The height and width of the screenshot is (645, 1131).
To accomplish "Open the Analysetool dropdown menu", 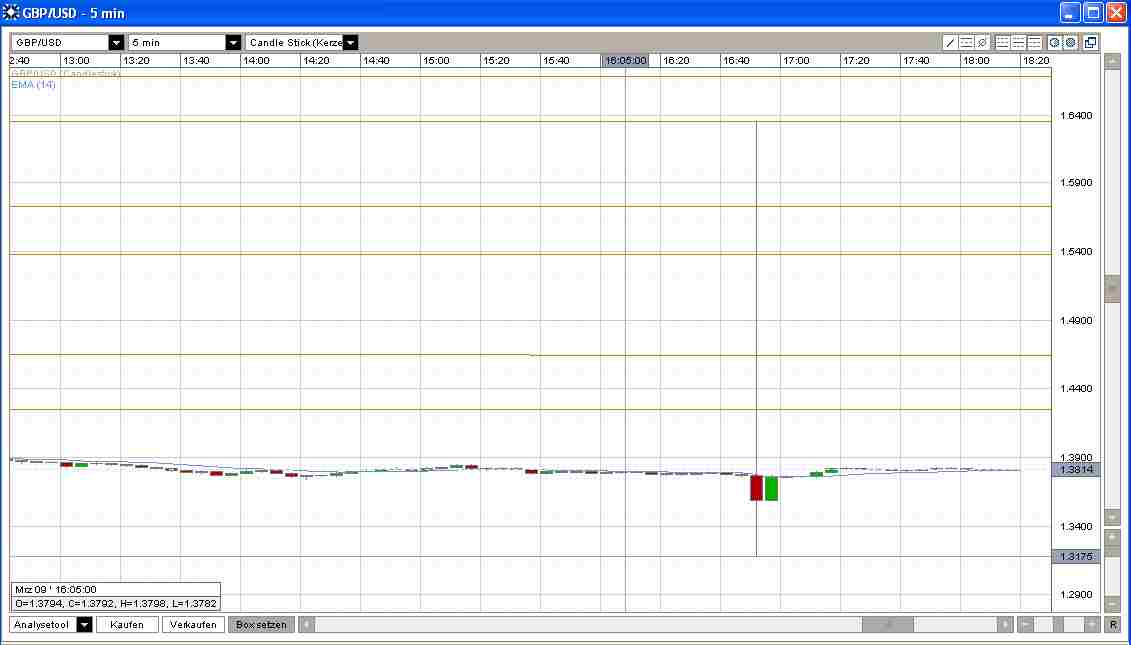I will [x=84, y=625].
